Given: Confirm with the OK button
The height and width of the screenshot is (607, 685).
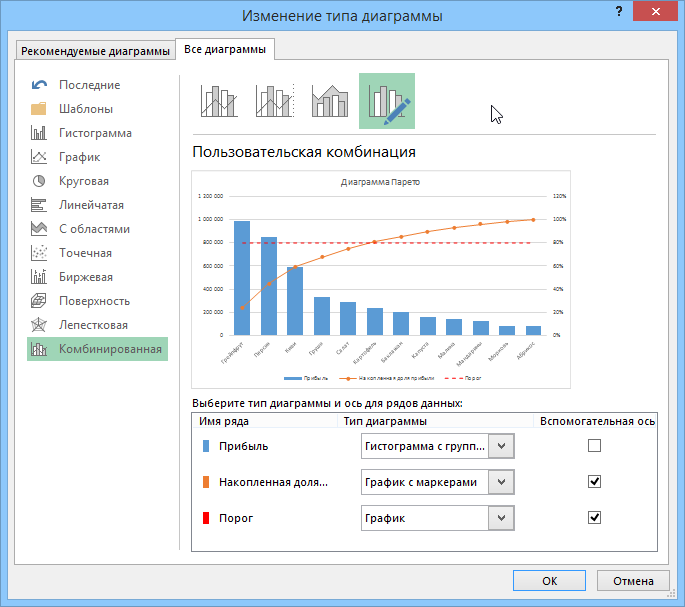Looking at the screenshot, I should tap(549, 581).
